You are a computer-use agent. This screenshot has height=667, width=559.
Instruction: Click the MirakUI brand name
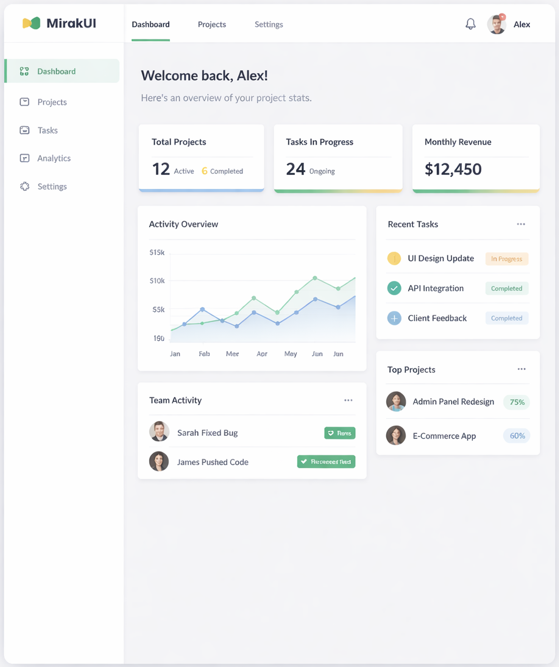click(x=71, y=23)
